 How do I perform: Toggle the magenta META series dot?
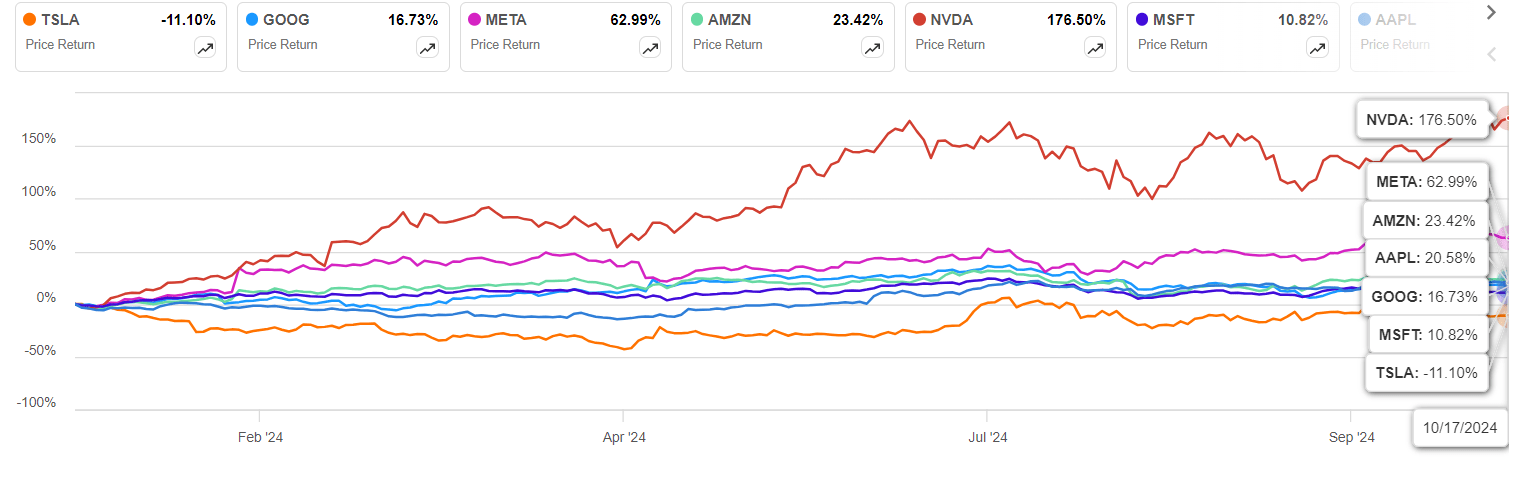point(475,19)
